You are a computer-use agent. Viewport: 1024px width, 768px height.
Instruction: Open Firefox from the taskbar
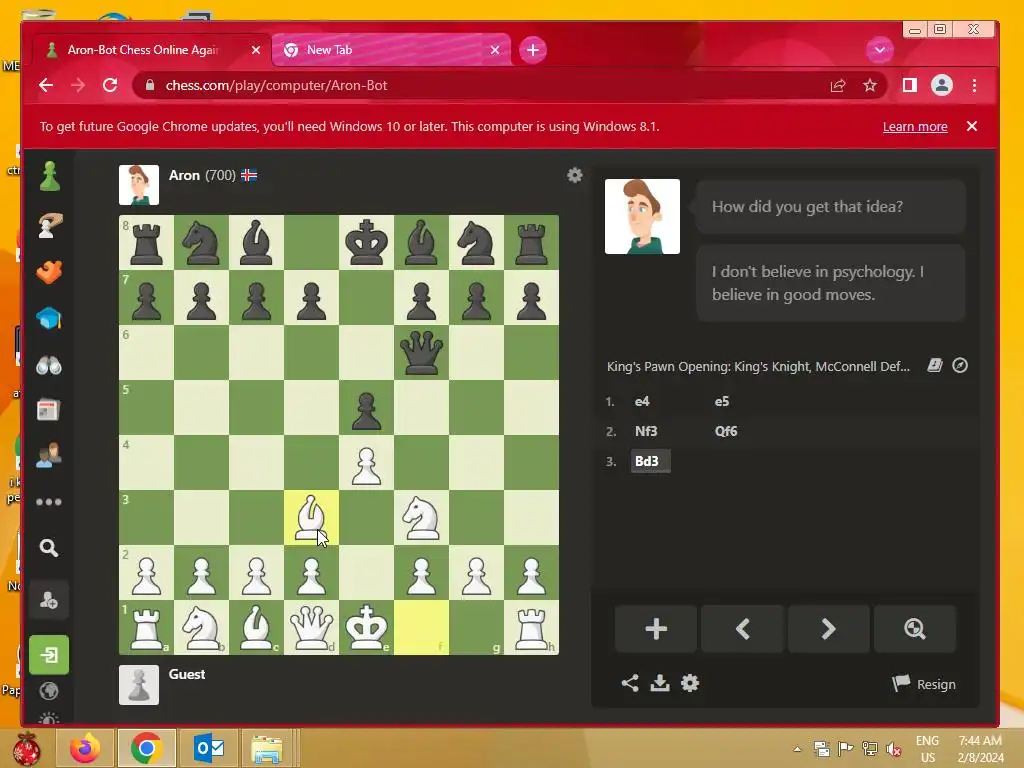coord(85,748)
